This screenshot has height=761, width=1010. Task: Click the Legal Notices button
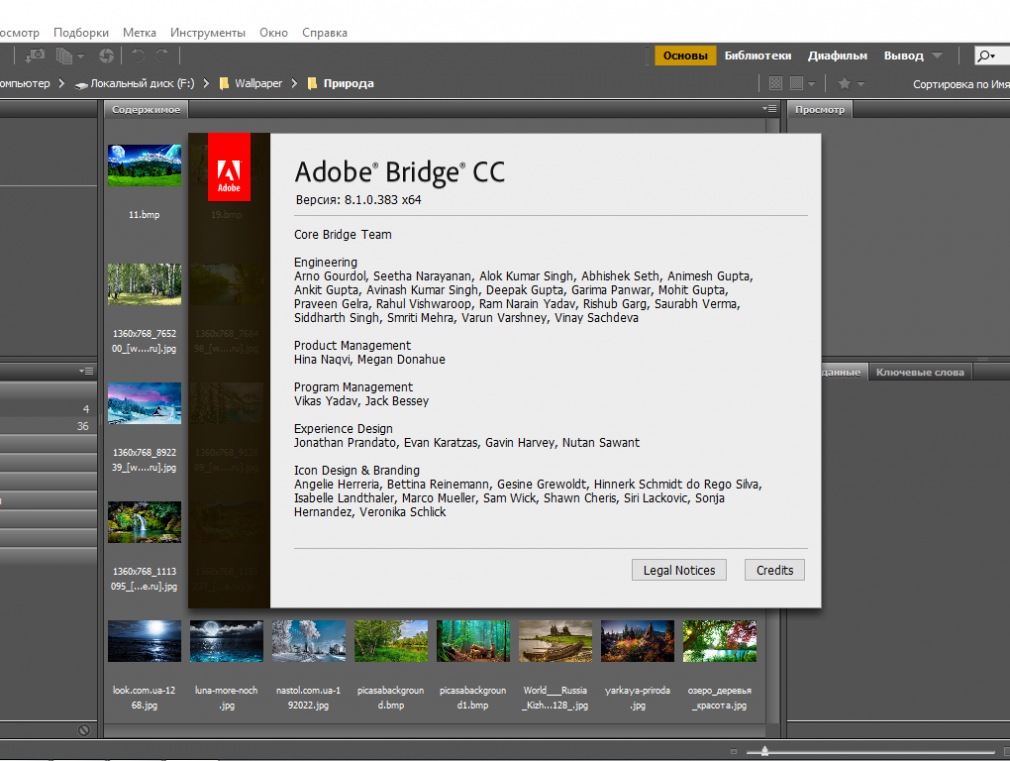[x=679, y=570]
